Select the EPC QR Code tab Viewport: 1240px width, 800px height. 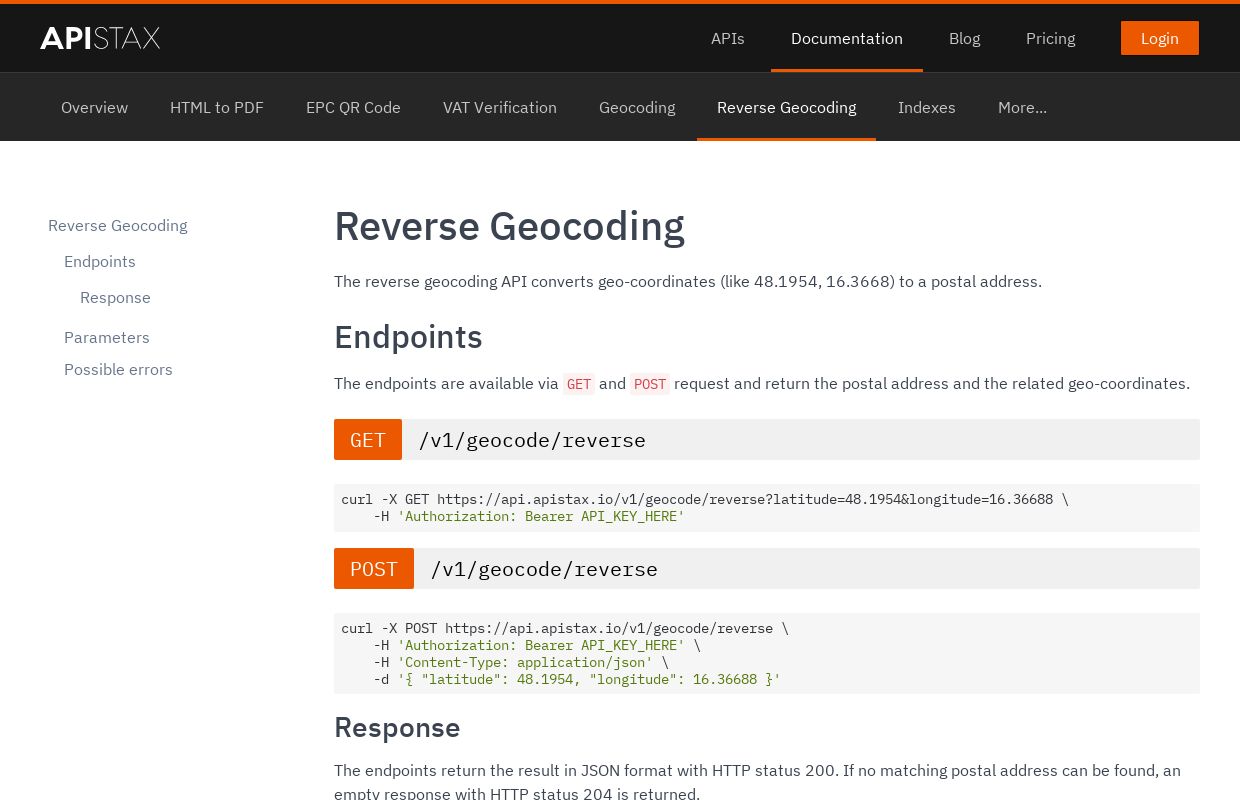click(353, 107)
